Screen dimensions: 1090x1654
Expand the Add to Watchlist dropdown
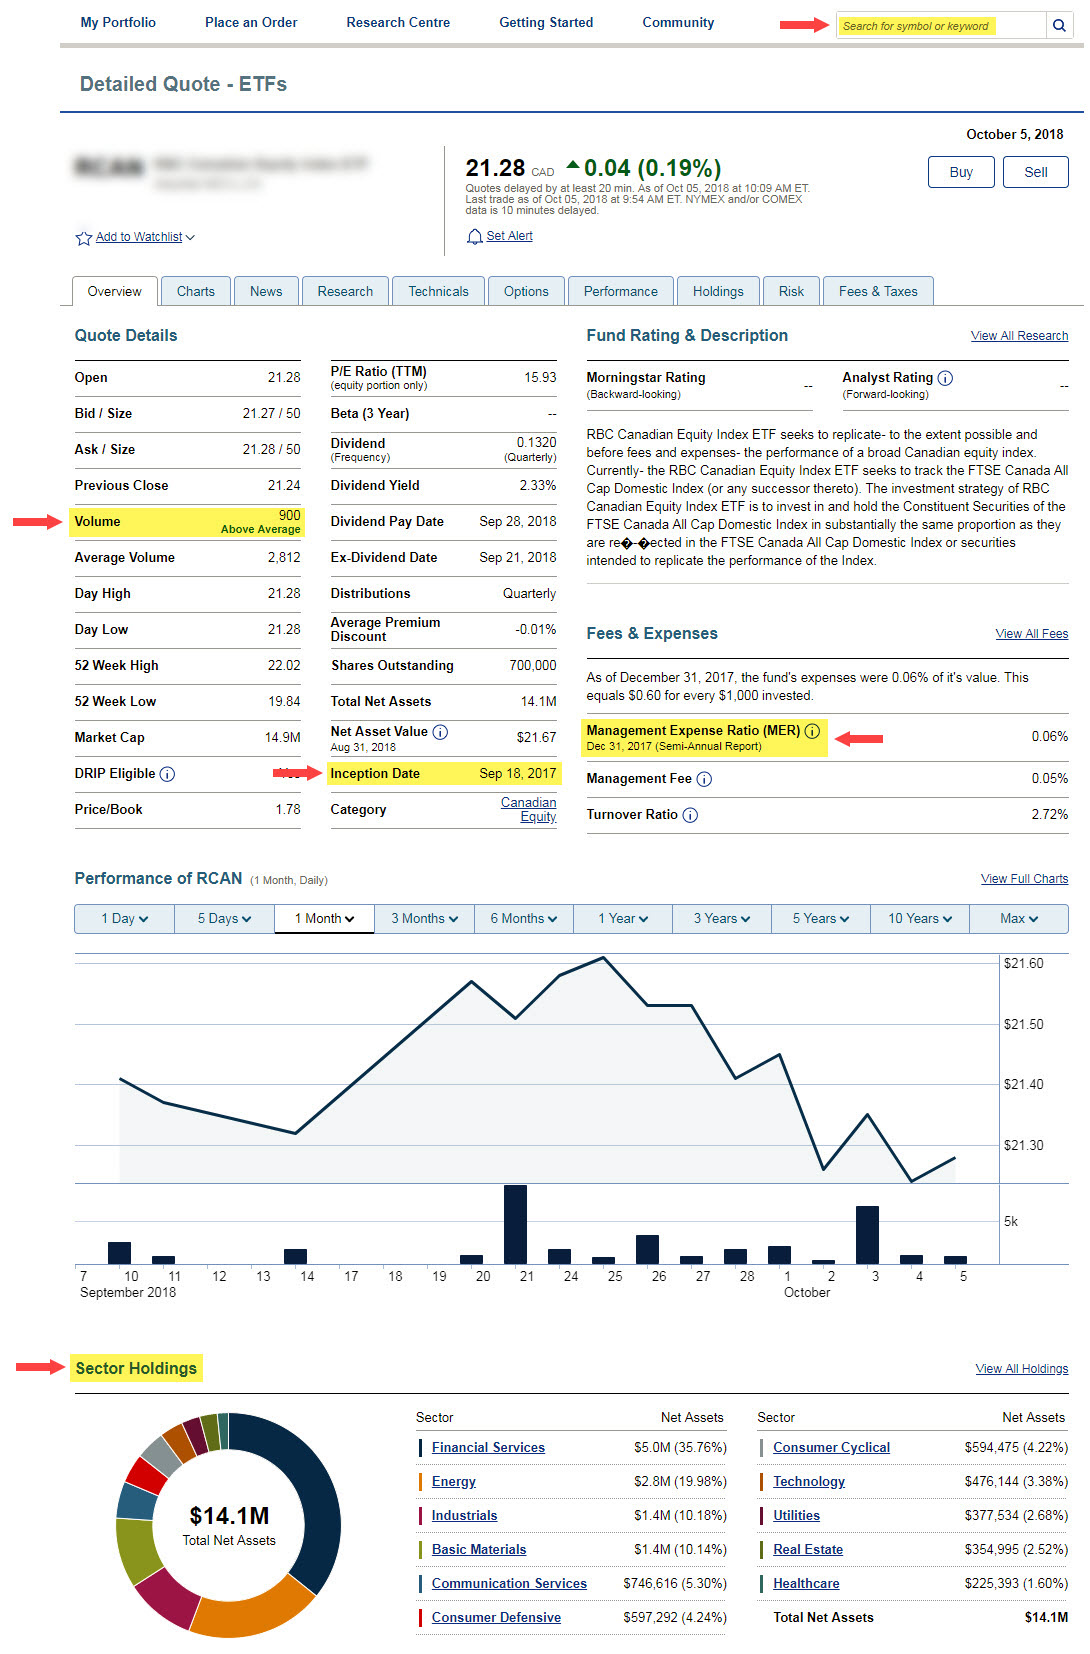point(190,238)
